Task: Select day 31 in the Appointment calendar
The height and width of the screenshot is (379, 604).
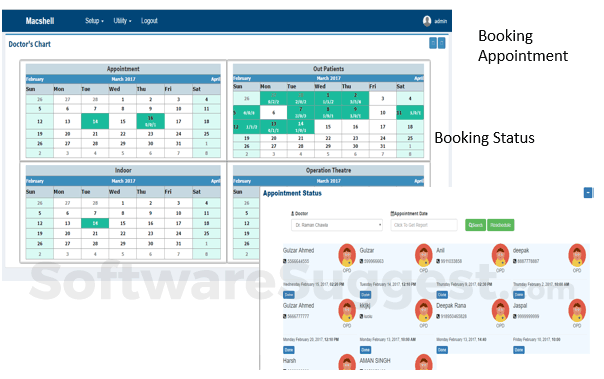Action: [x=178, y=144]
